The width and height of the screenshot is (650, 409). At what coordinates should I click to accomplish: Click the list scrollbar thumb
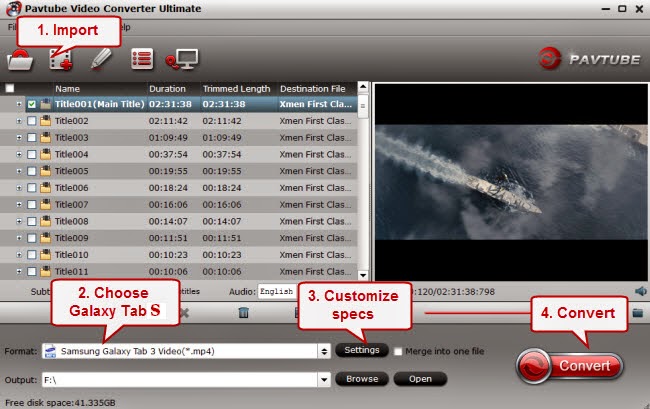(x=363, y=106)
